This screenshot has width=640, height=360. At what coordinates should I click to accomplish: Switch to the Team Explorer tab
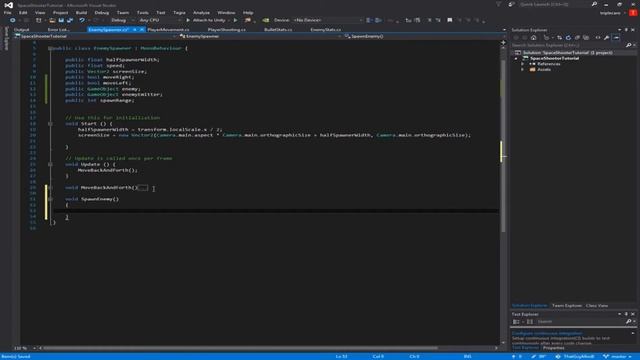pyautogui.click(x=567, y=305)
